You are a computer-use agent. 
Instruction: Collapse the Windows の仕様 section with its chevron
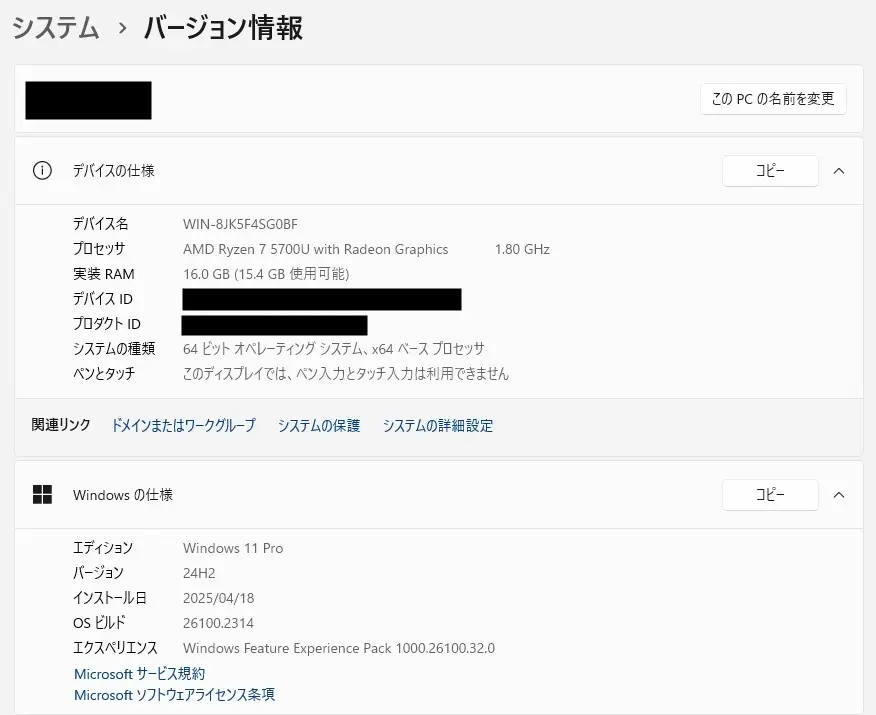(x=839, y=495)
